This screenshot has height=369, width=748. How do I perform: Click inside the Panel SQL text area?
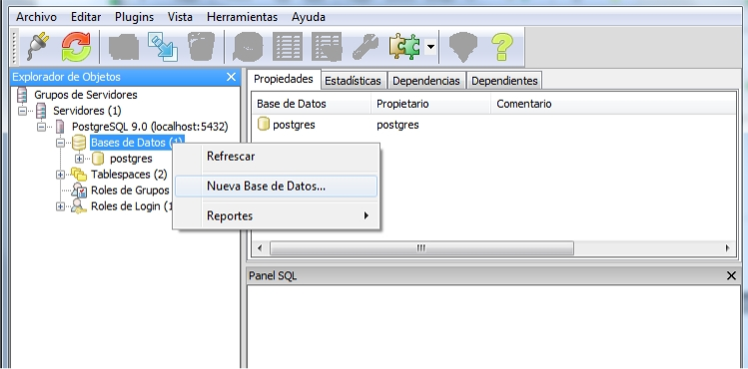coord(493,327)
